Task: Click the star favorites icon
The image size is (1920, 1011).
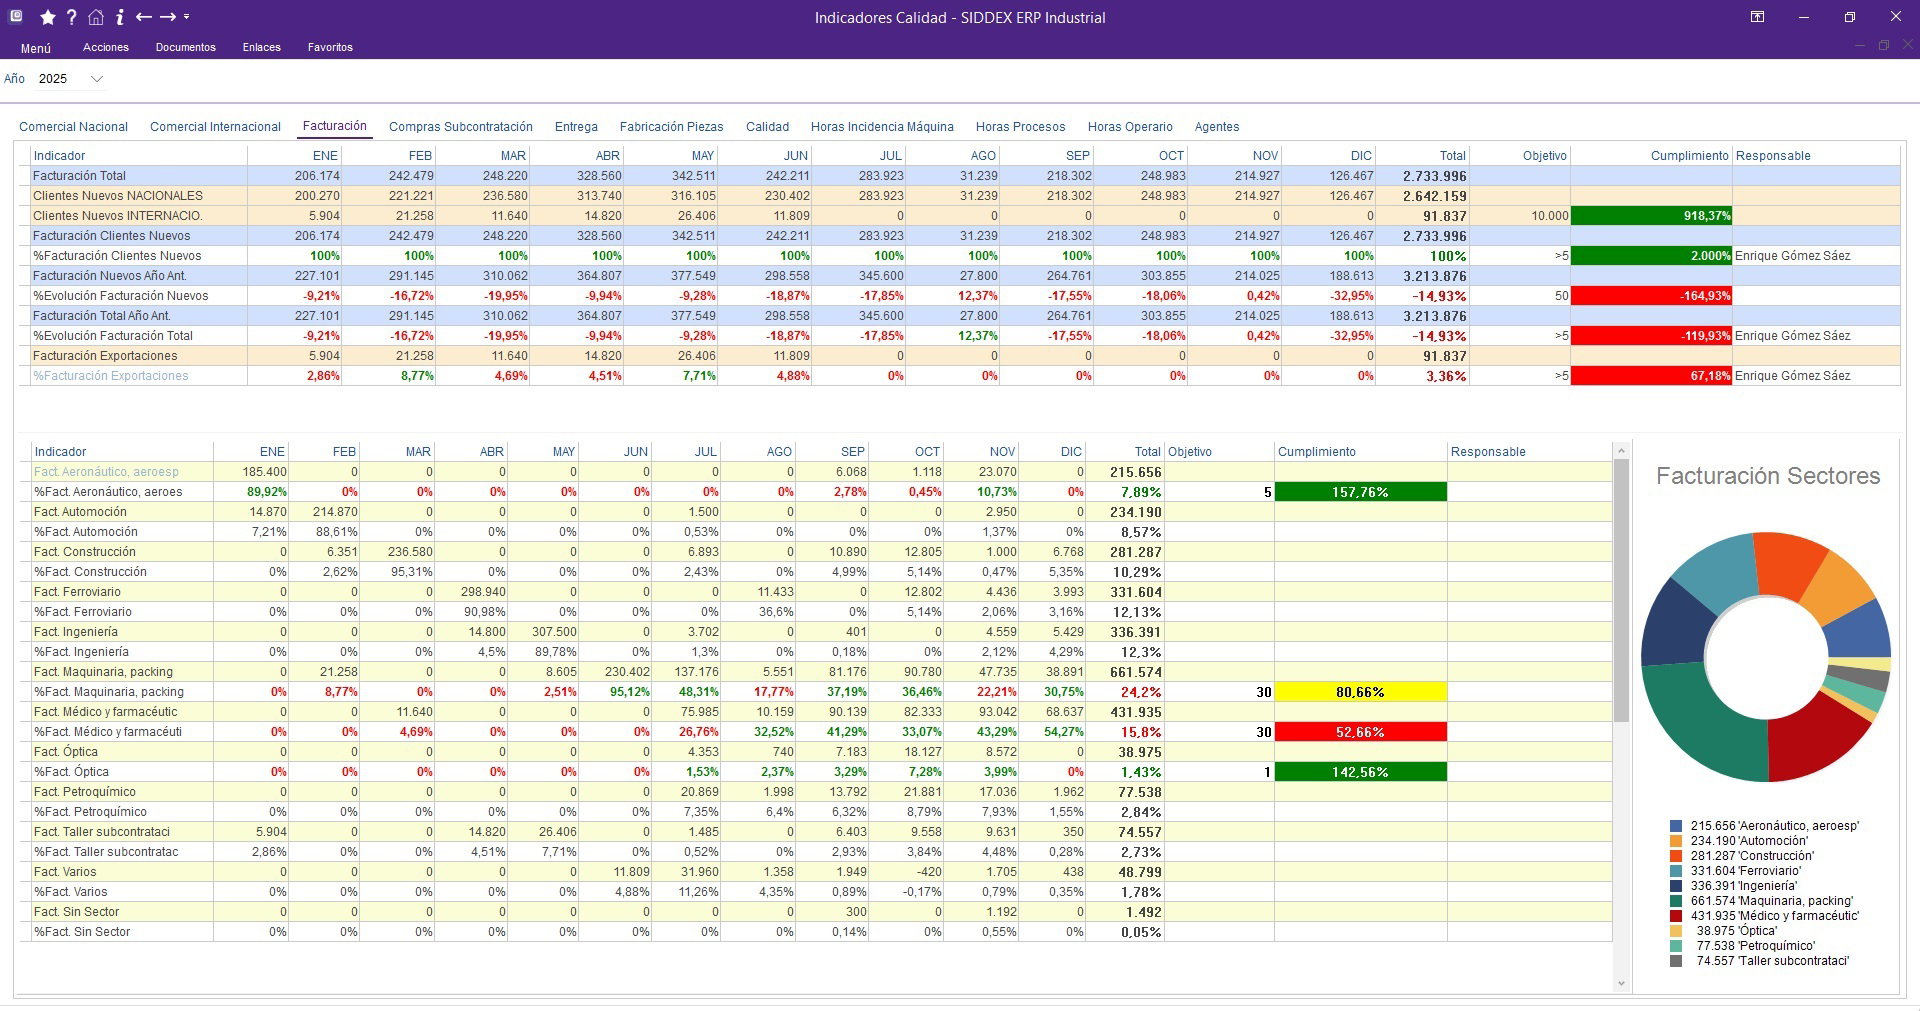Action: pos(47,17)
